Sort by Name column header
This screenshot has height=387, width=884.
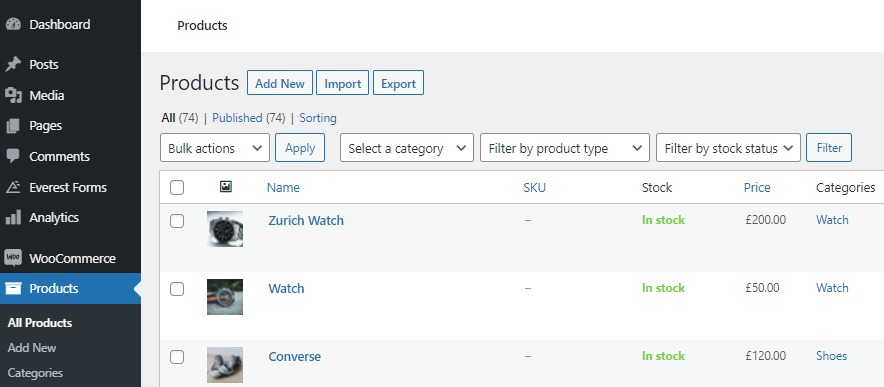pos(283,187)
